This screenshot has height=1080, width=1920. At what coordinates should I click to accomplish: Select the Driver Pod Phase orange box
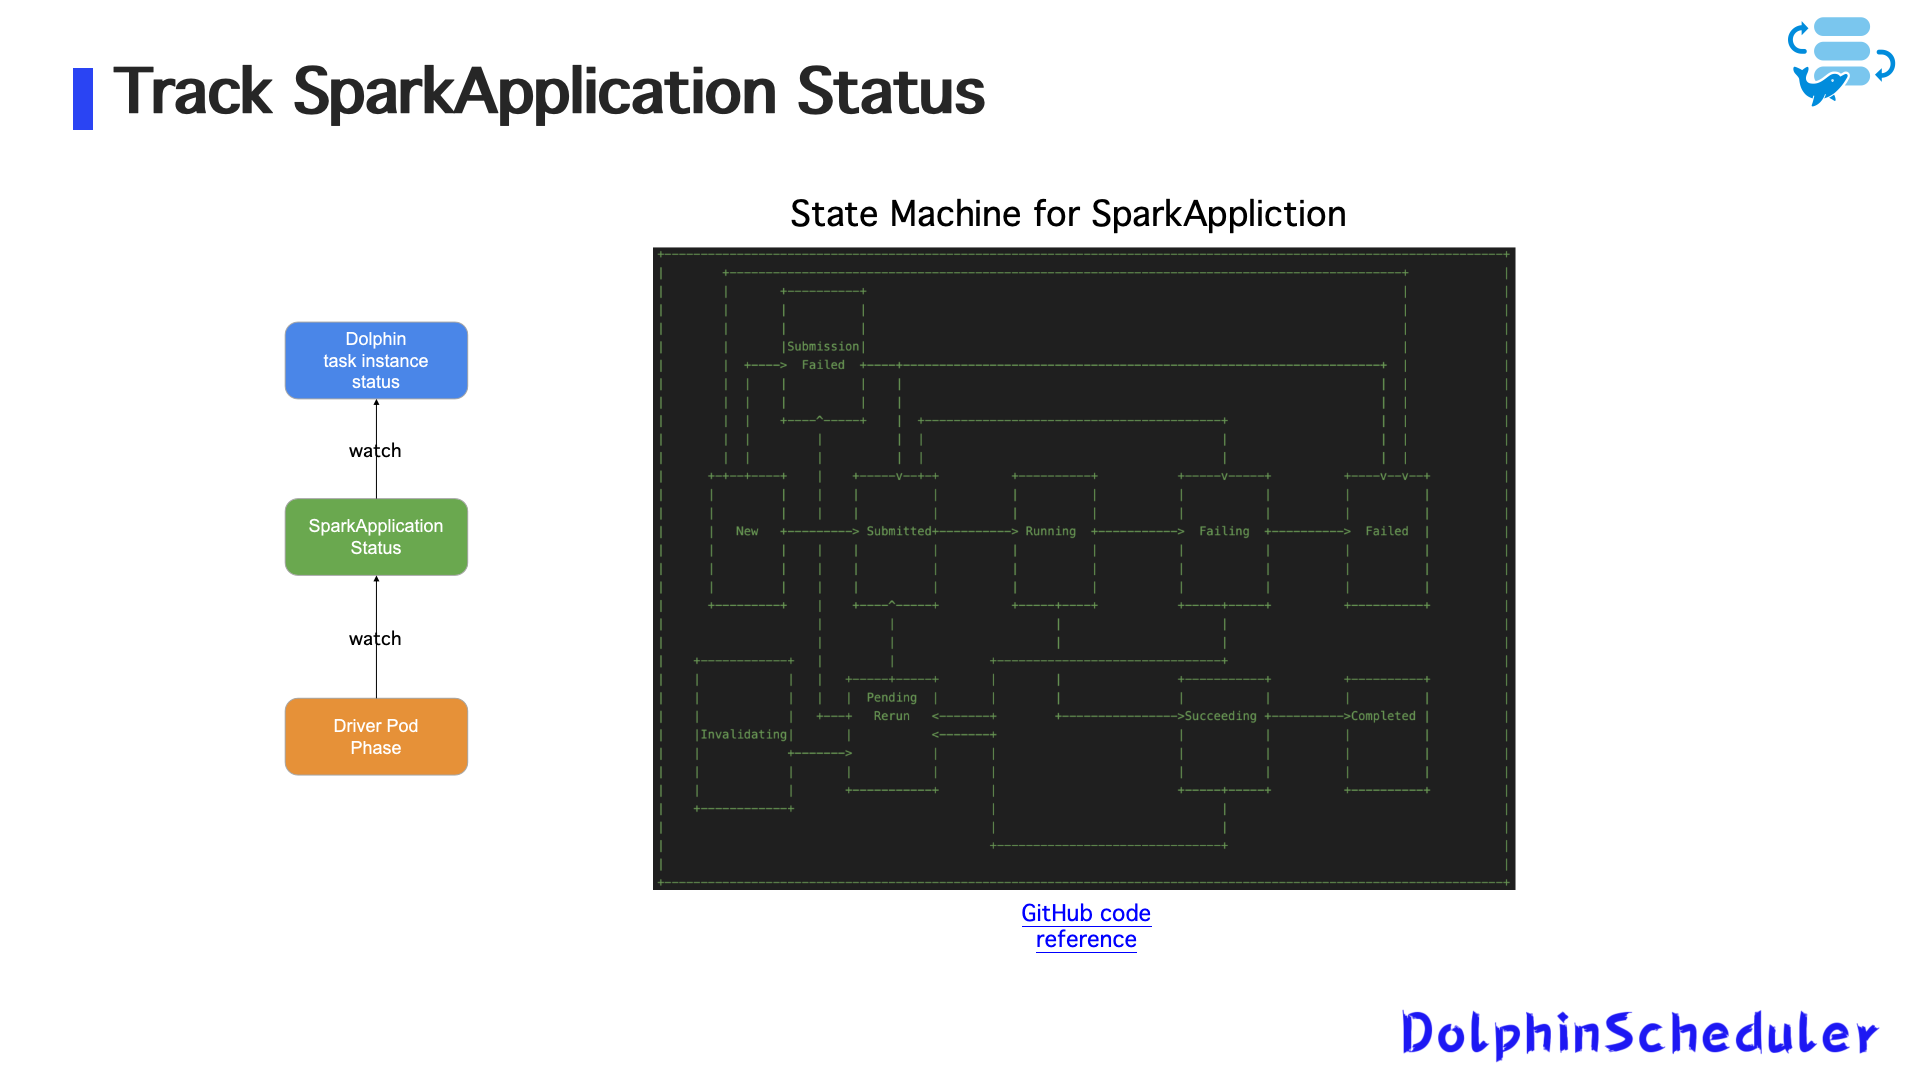point(376,737)
